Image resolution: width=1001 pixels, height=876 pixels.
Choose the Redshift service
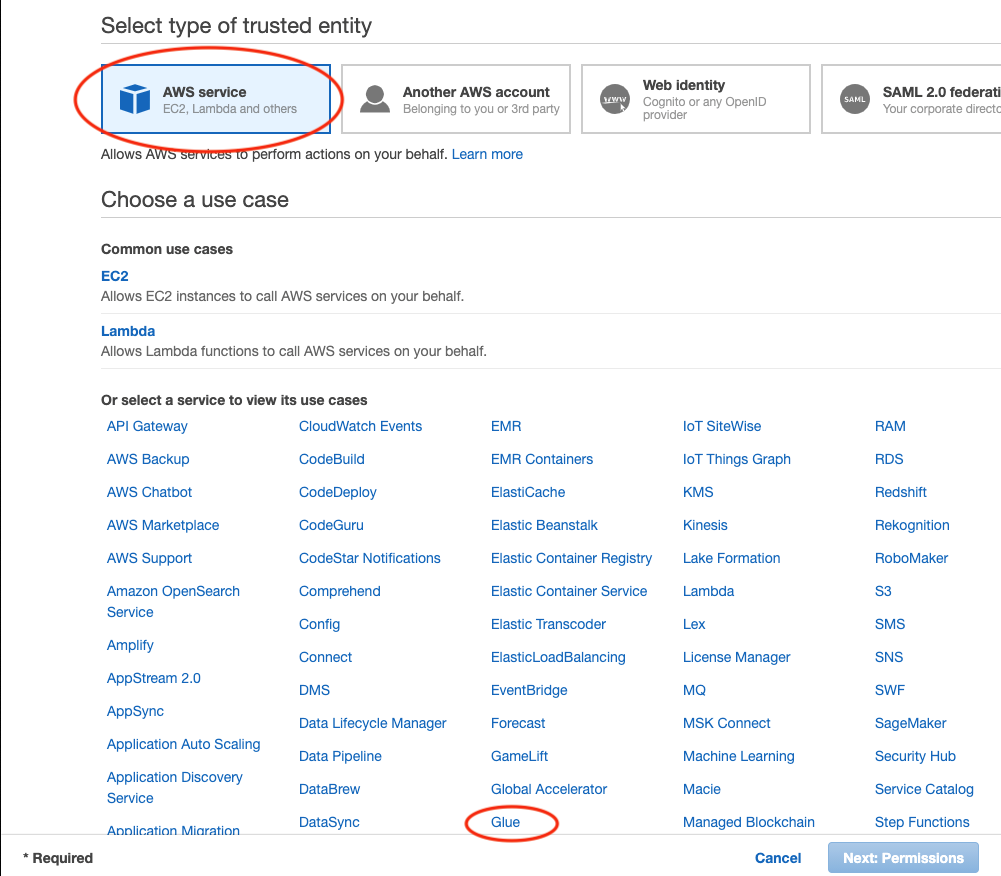(x=901, y=492)
